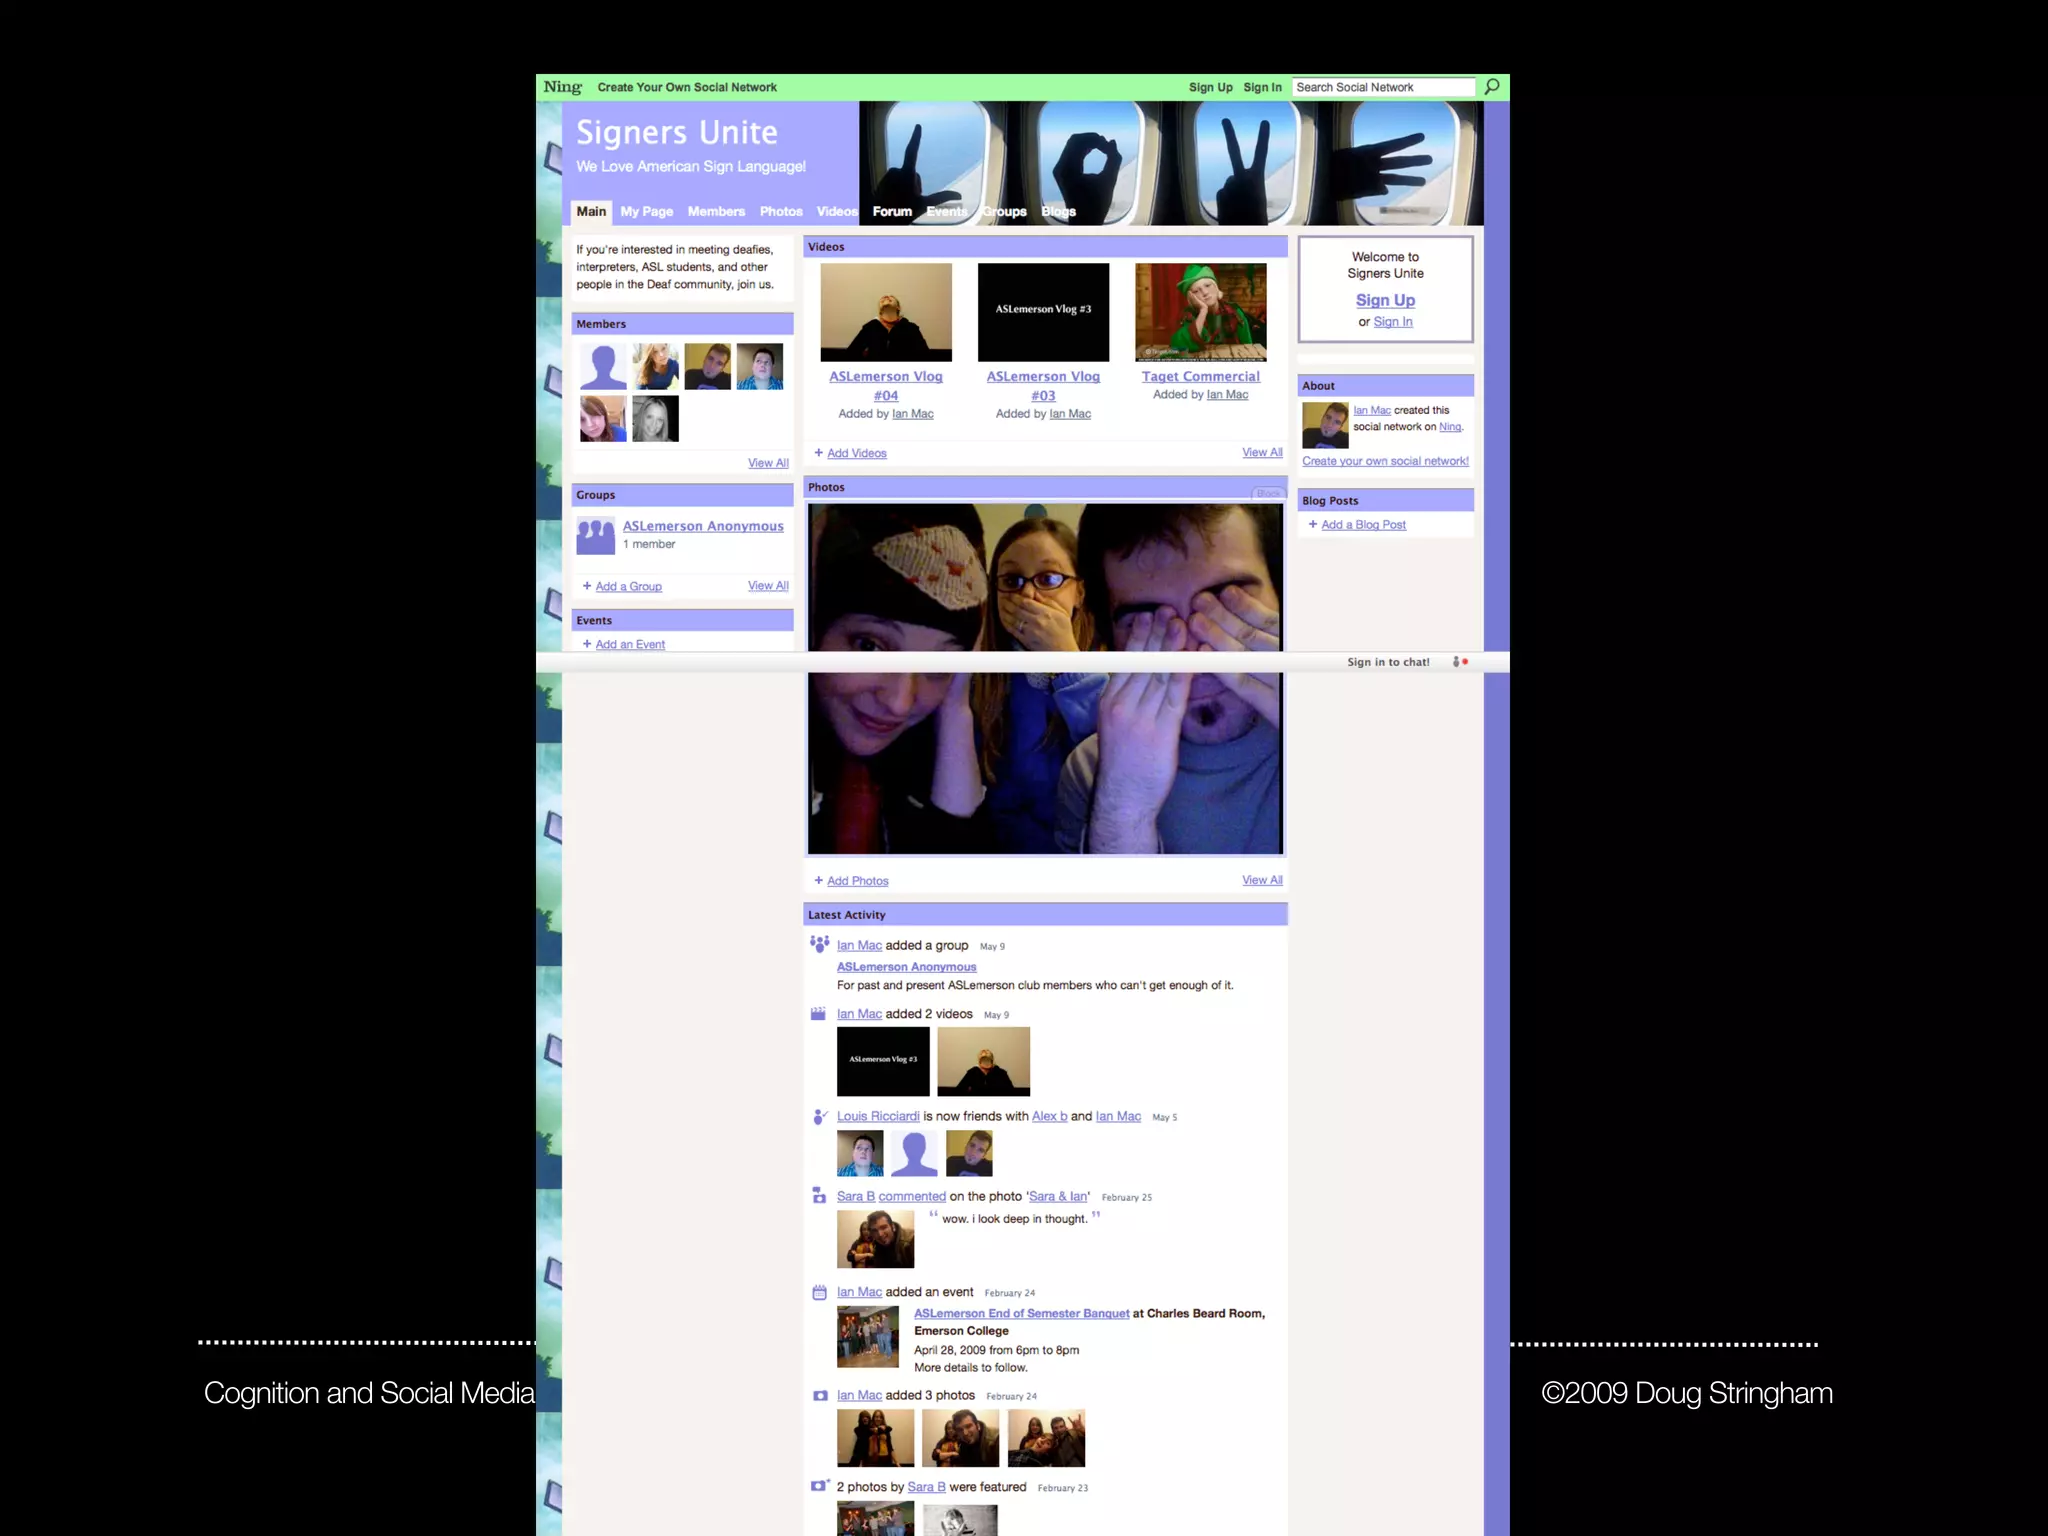The height and width of the screenshot is (1536, 2048).
Task: Open the Photos tab
Action: click(x=781, y=211)
